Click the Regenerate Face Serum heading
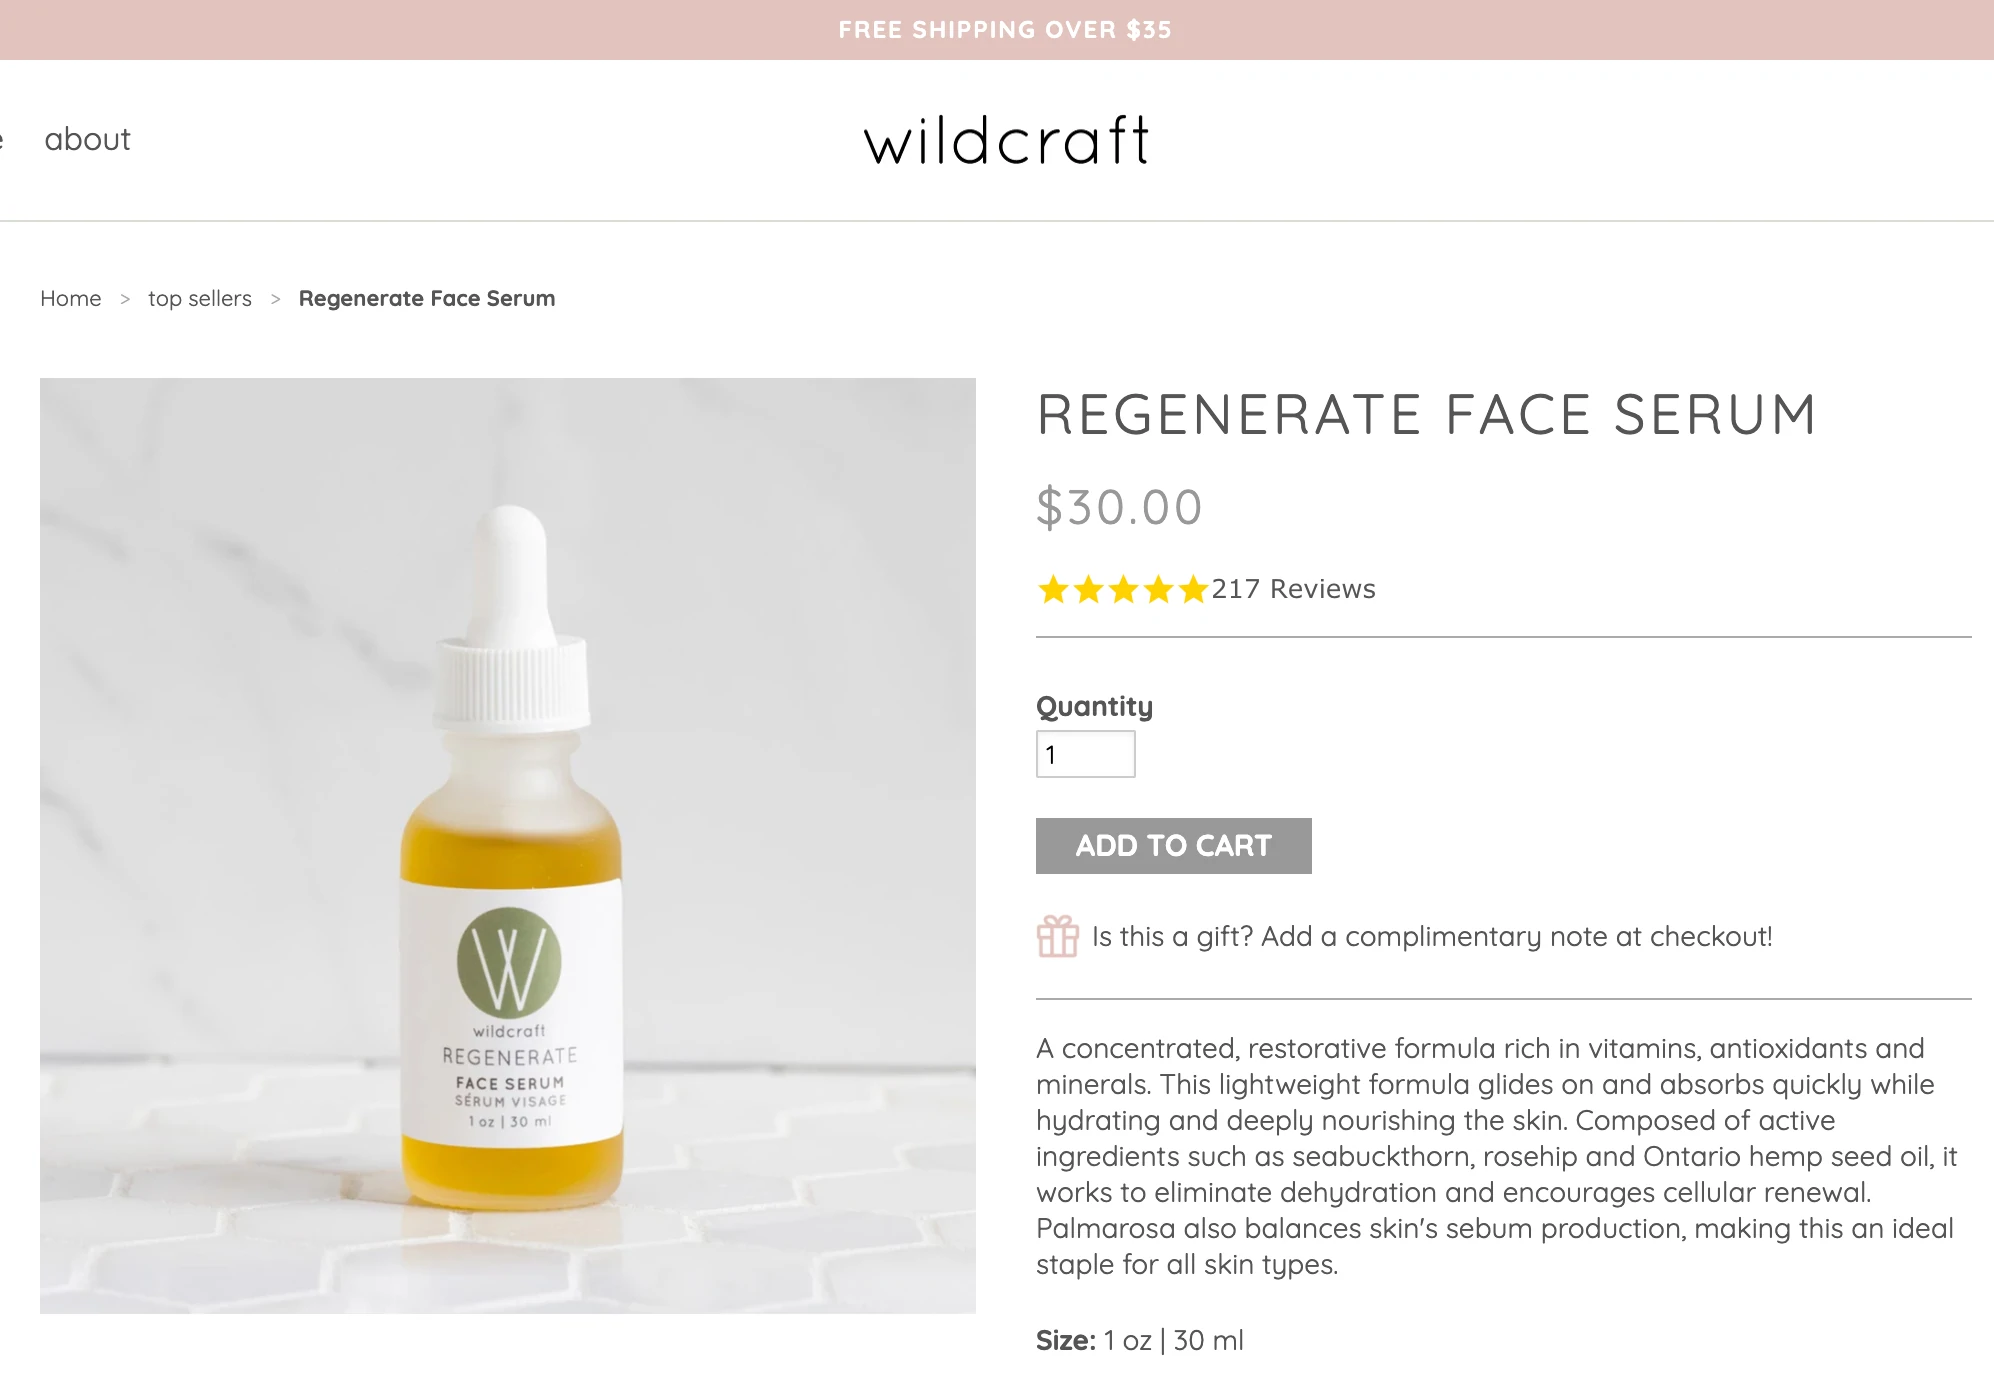Viewport: 1994px width, 1374px height. [x=1427, y=415]
